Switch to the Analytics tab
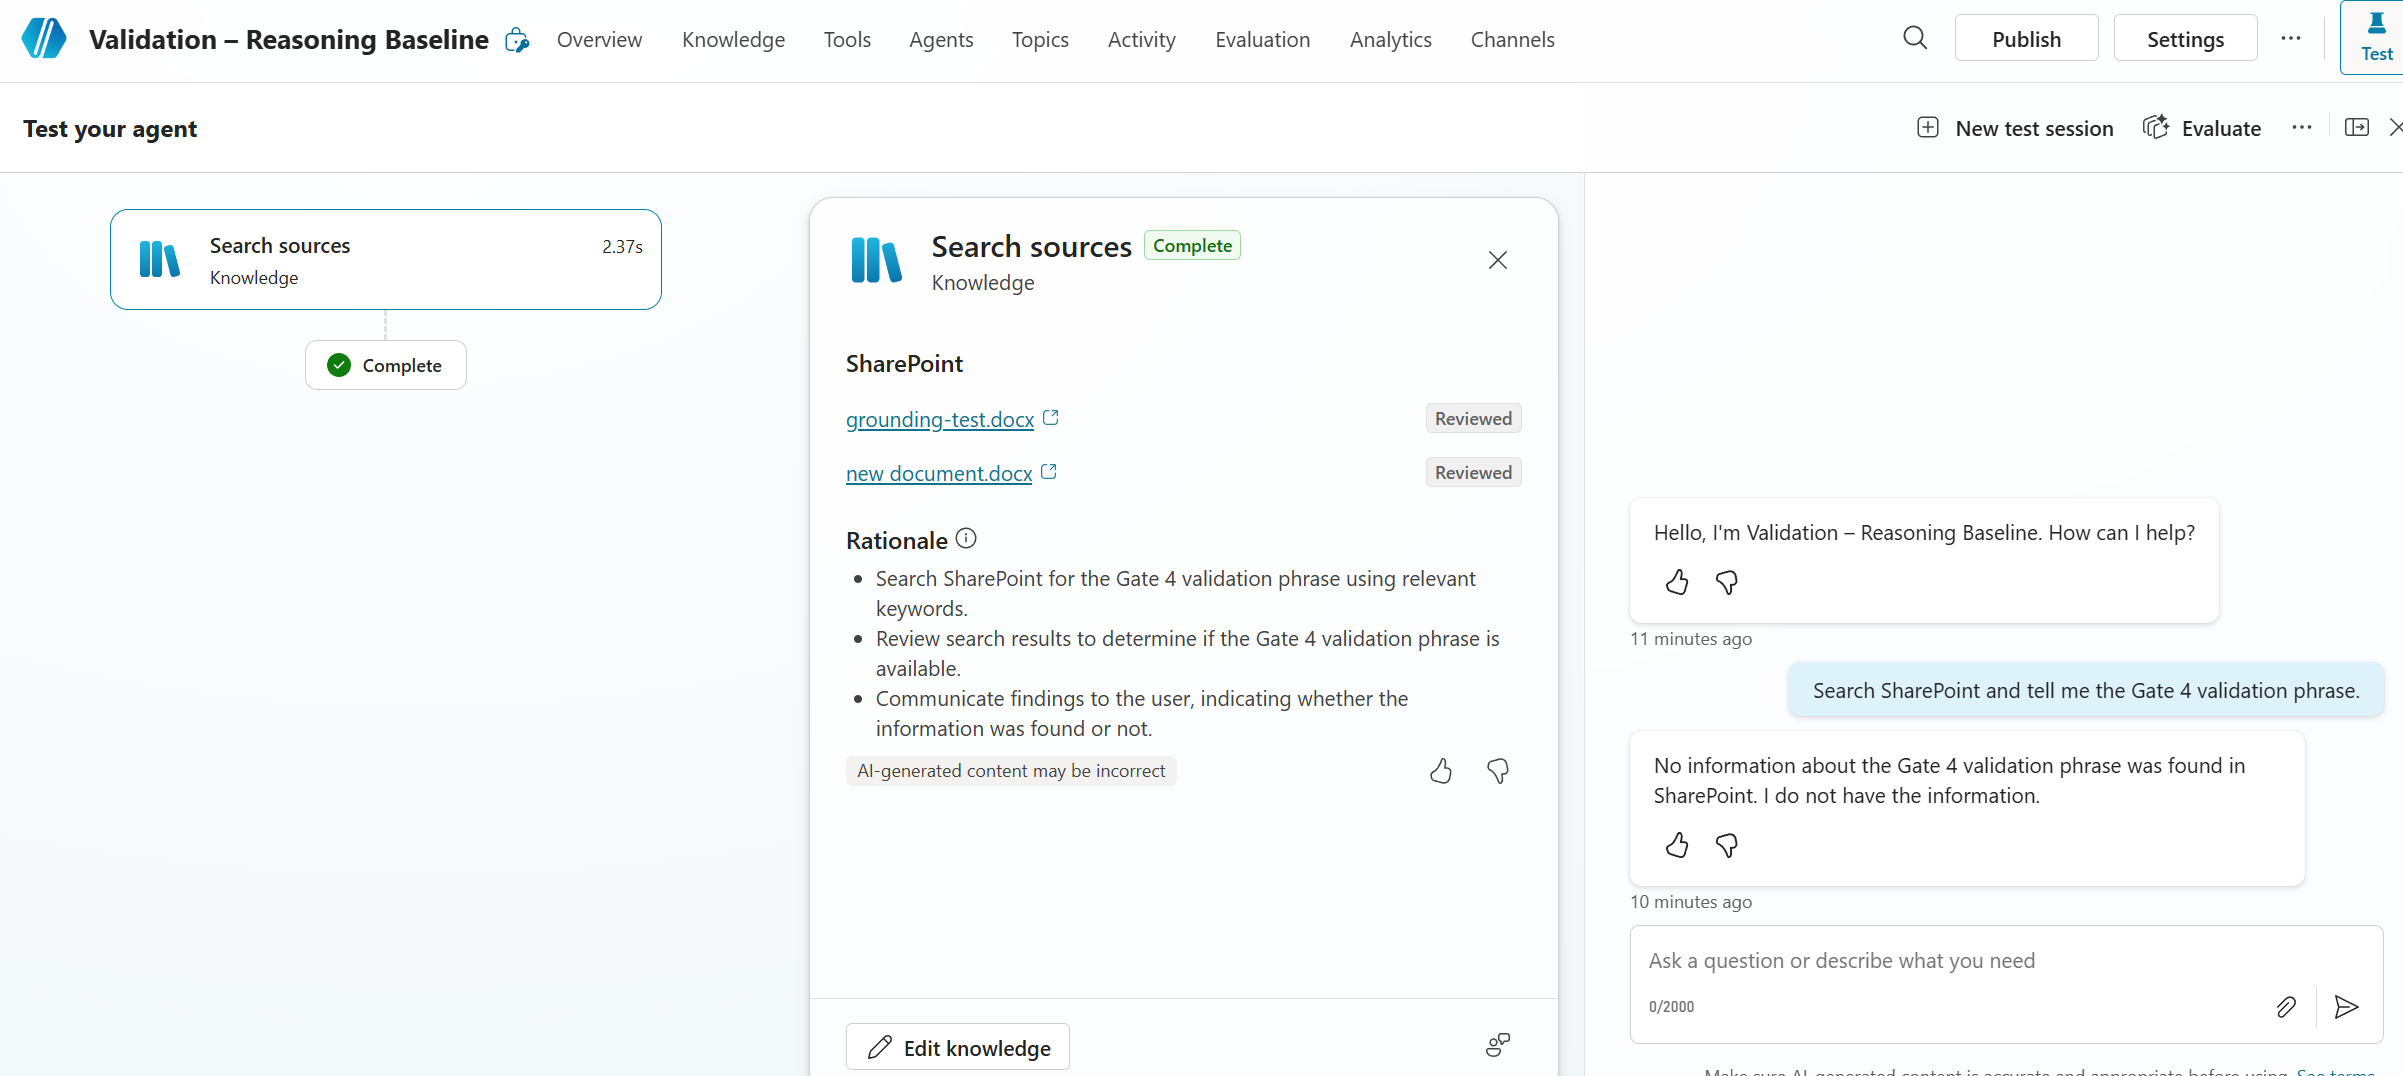Viewport: 2403px width, 1076px height. 1390,39
